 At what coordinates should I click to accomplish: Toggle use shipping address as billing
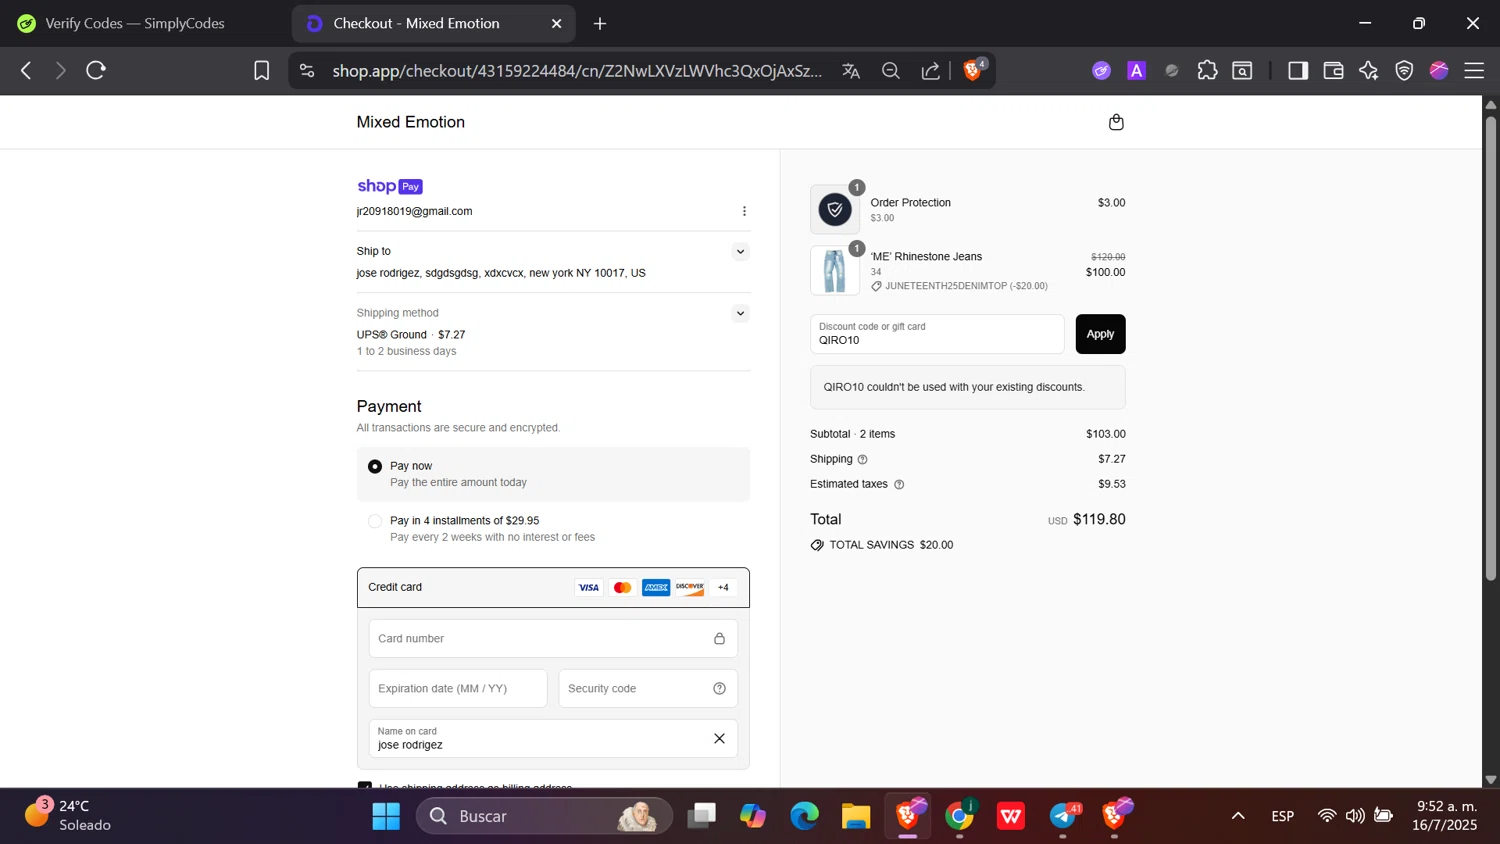[364, 785]
